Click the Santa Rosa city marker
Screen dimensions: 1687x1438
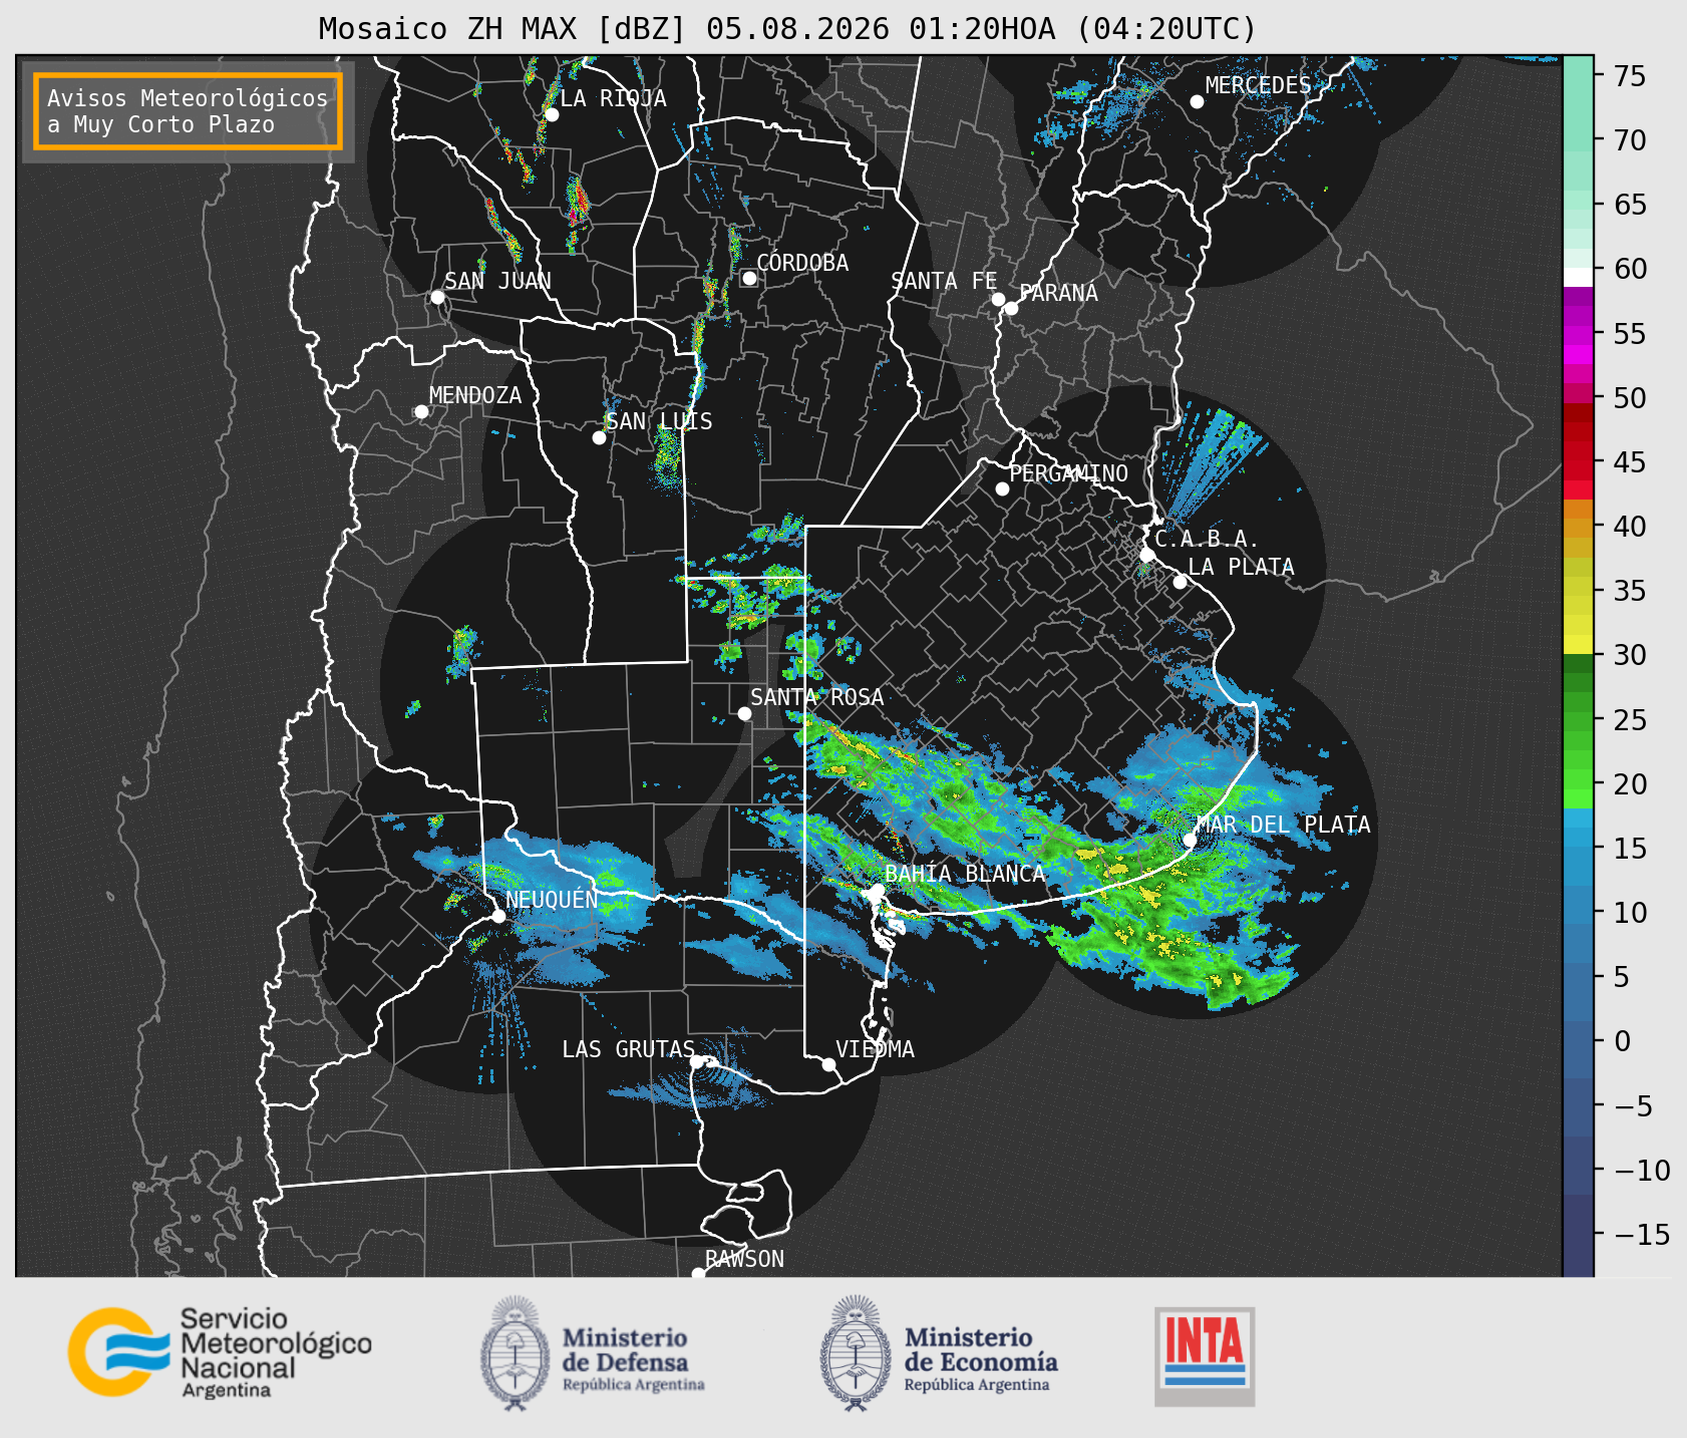pos(744,713)
